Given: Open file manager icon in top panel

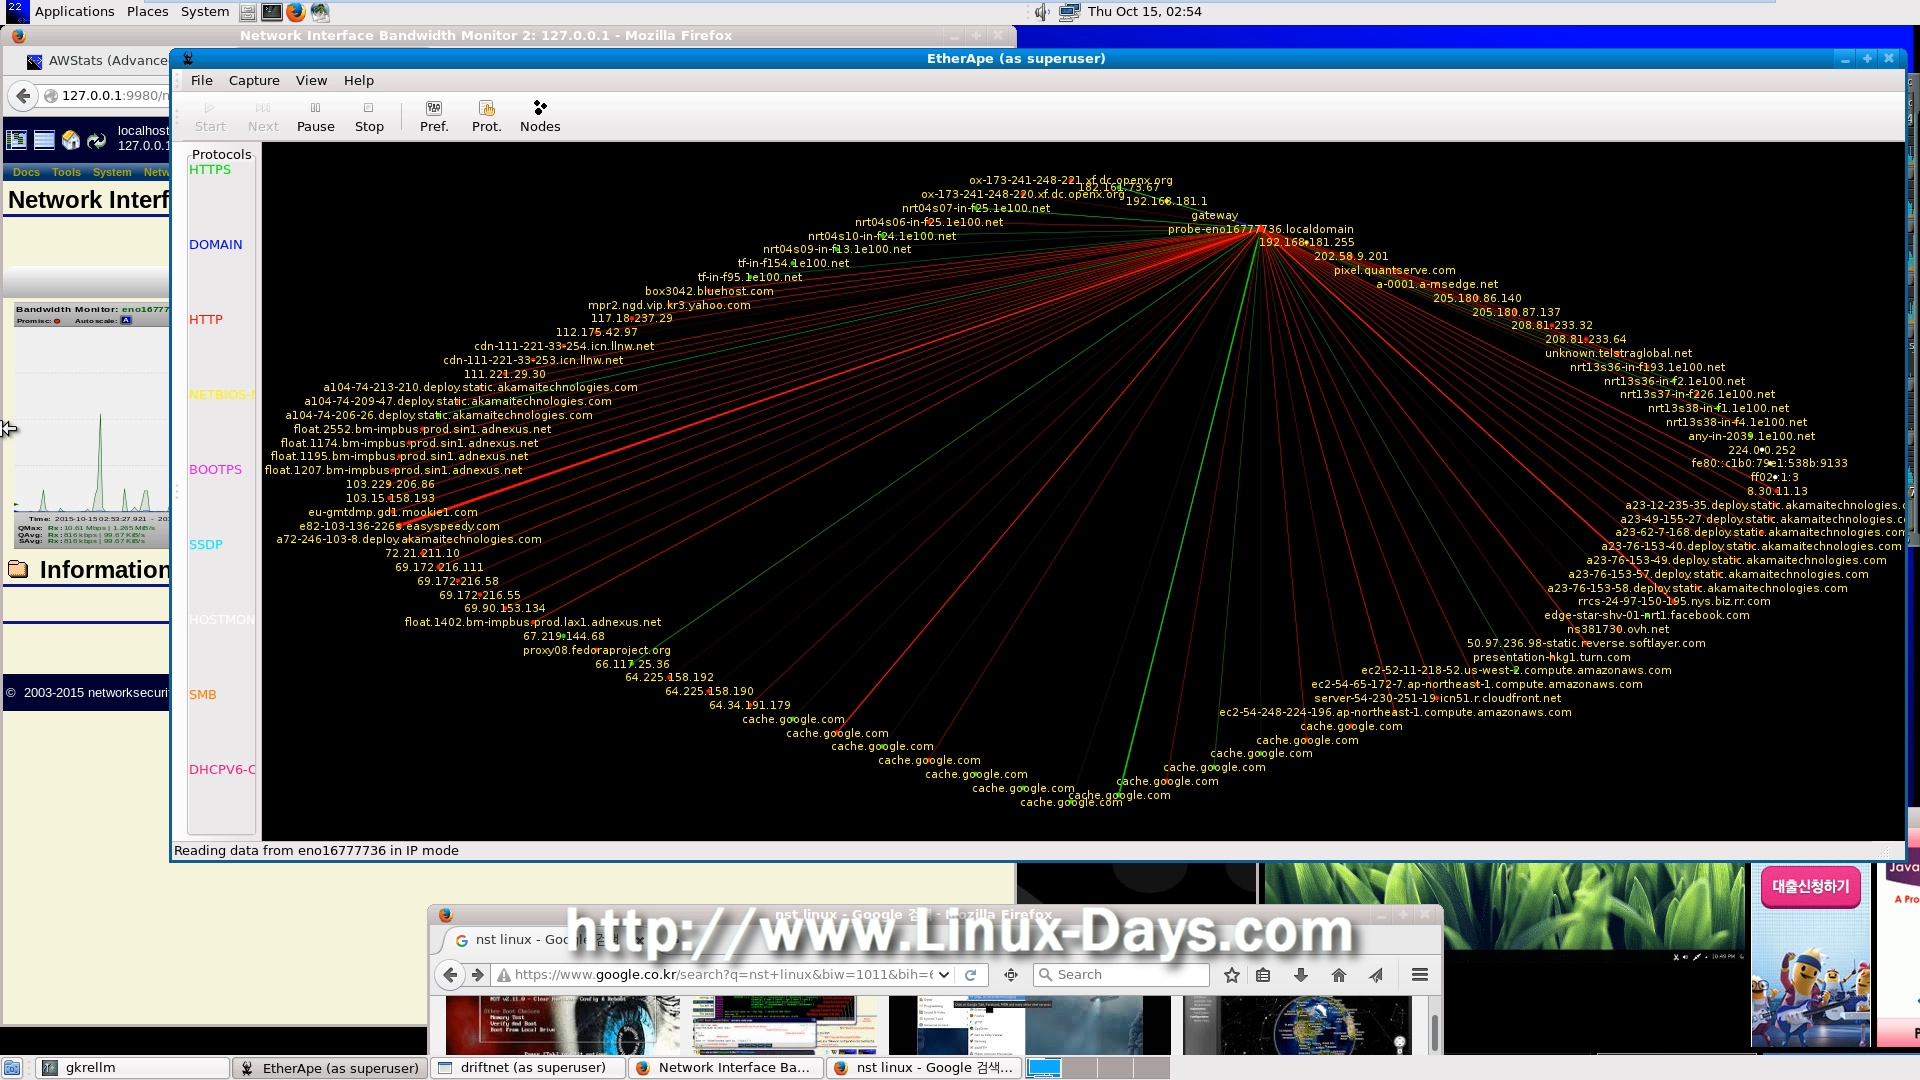Looking at the screenshot, I should click(x=247, y=12).
